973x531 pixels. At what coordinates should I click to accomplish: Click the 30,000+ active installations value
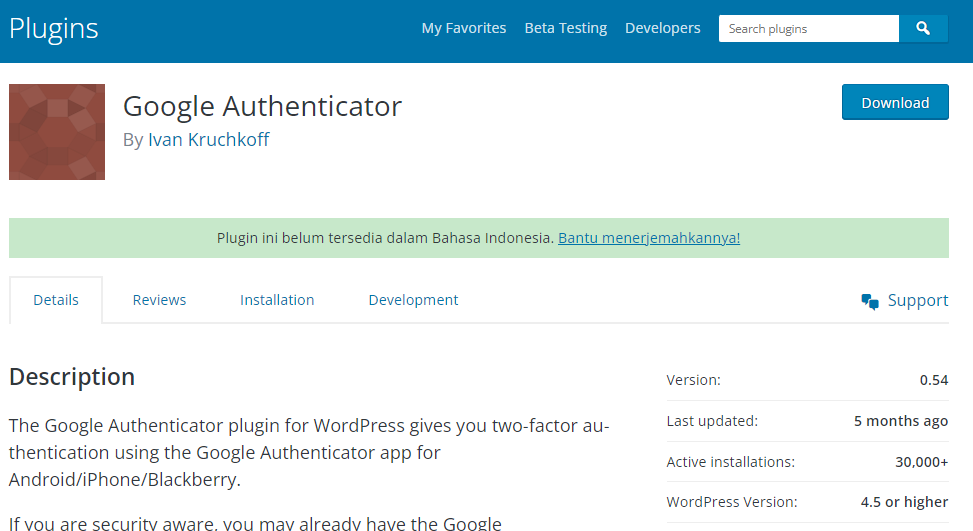click(921, 462)
